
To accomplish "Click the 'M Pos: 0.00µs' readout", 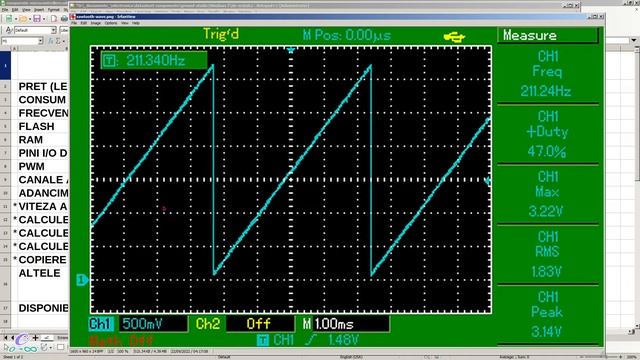I will pos(347,35).
